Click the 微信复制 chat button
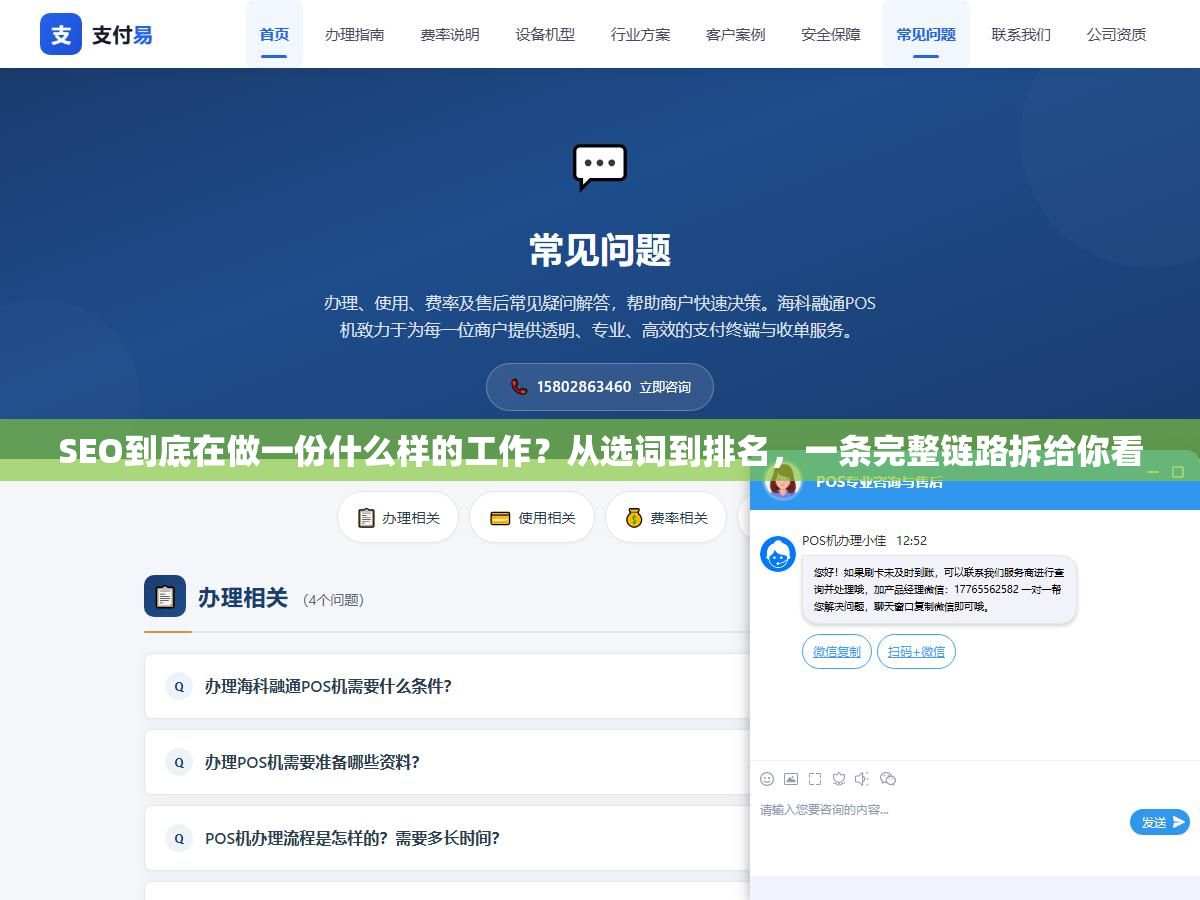Image resolution: width=1200 pixels, height=900 pixels. click(837, 652)
